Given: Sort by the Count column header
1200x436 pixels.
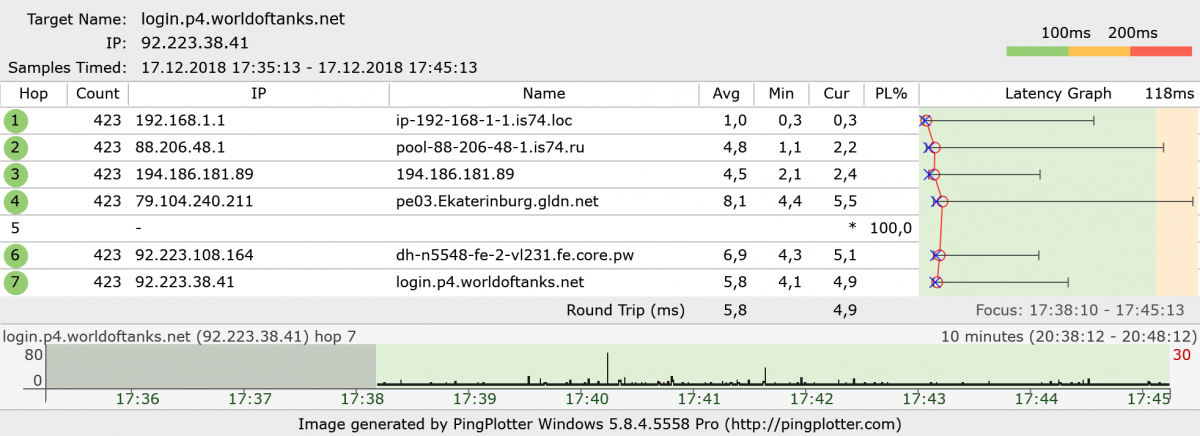Looking at the screenshot, I should 97,94.
